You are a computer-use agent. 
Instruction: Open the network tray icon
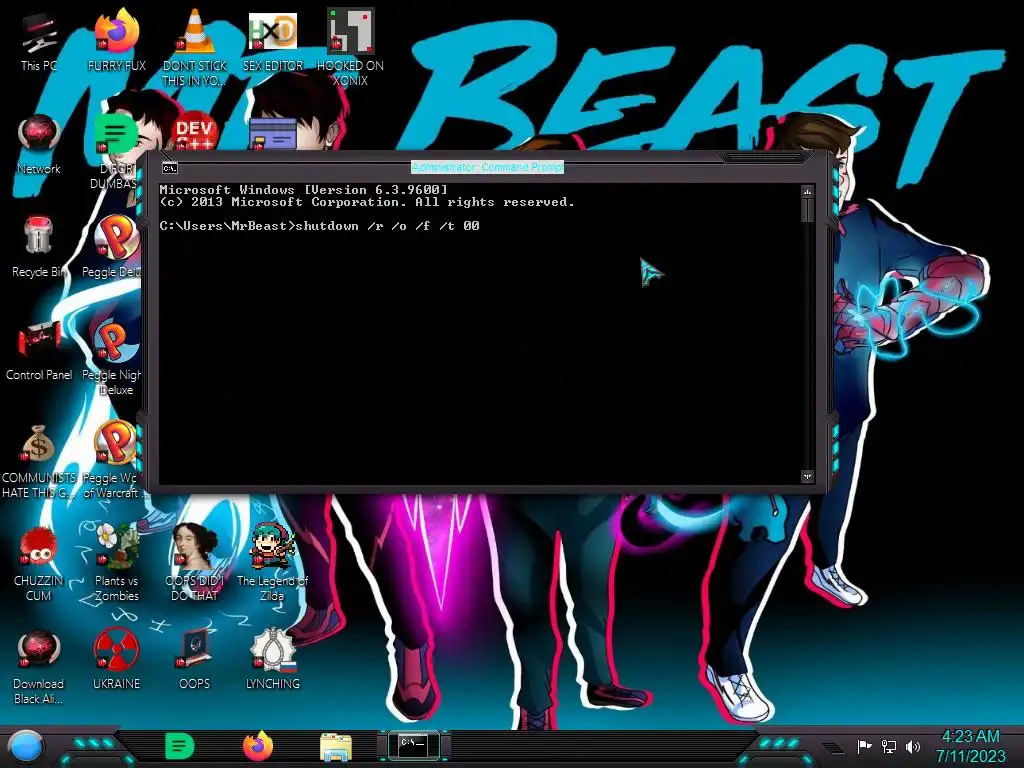pyautogui.click(x=888, y=746)
